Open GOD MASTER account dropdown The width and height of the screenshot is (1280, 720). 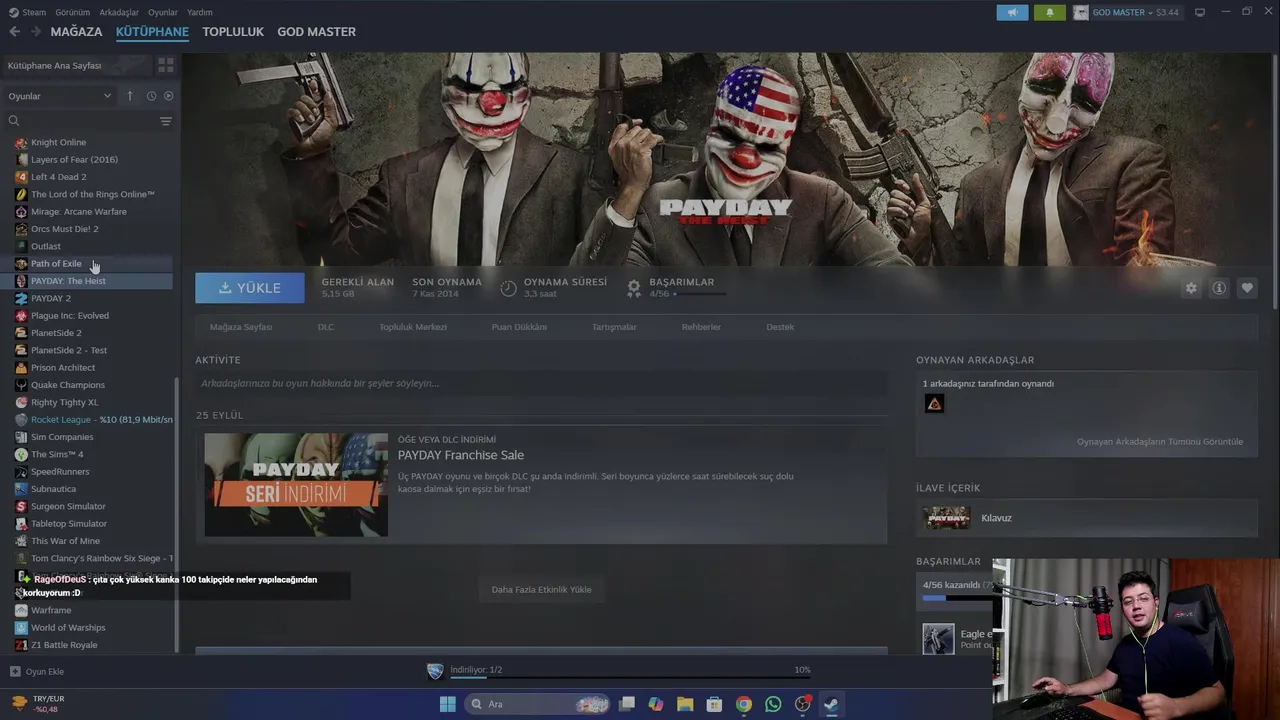tap(1126, 12)
